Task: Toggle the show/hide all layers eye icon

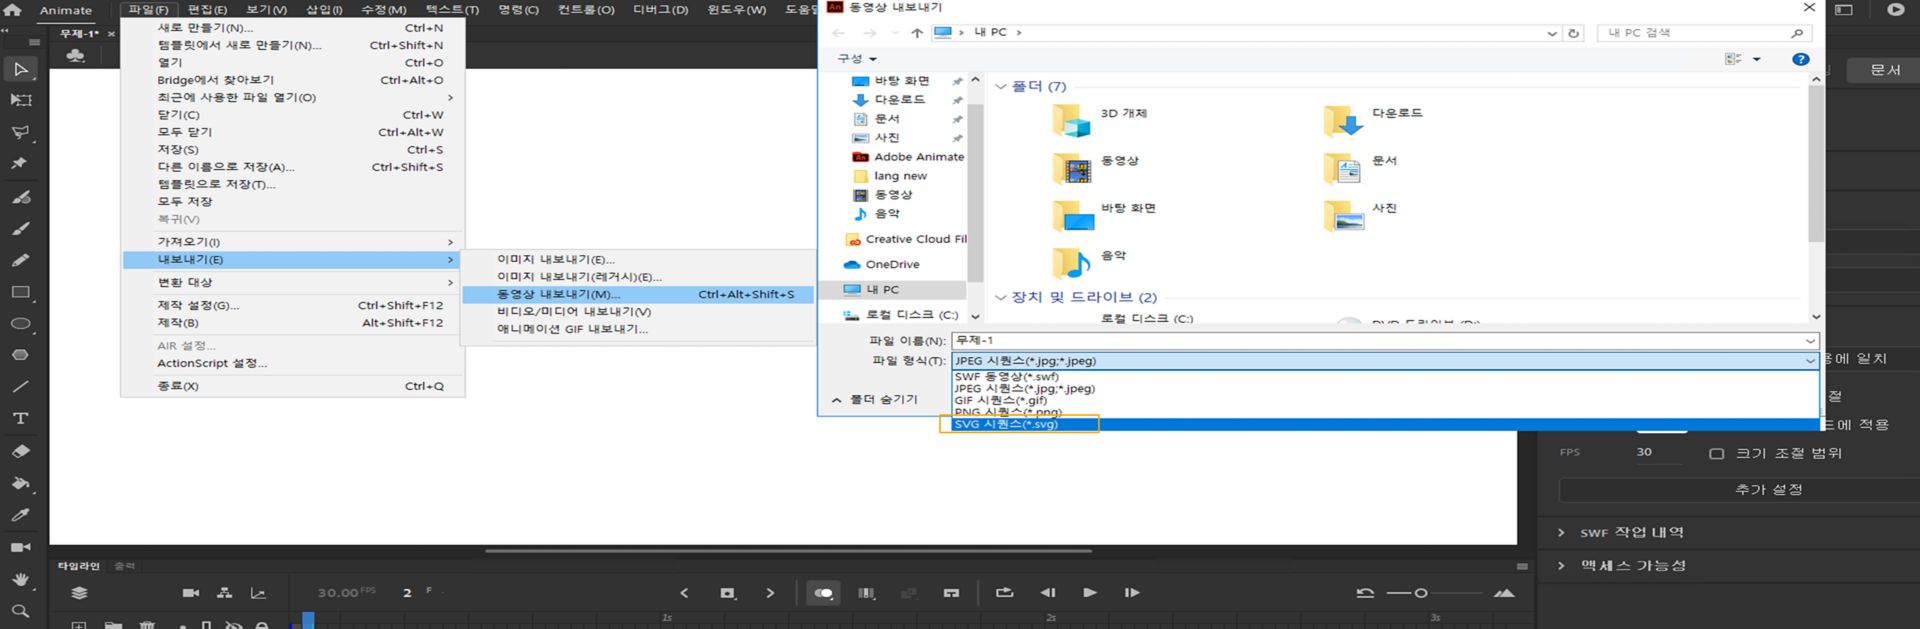Action: pyautogui.click(x=233, y=625)
